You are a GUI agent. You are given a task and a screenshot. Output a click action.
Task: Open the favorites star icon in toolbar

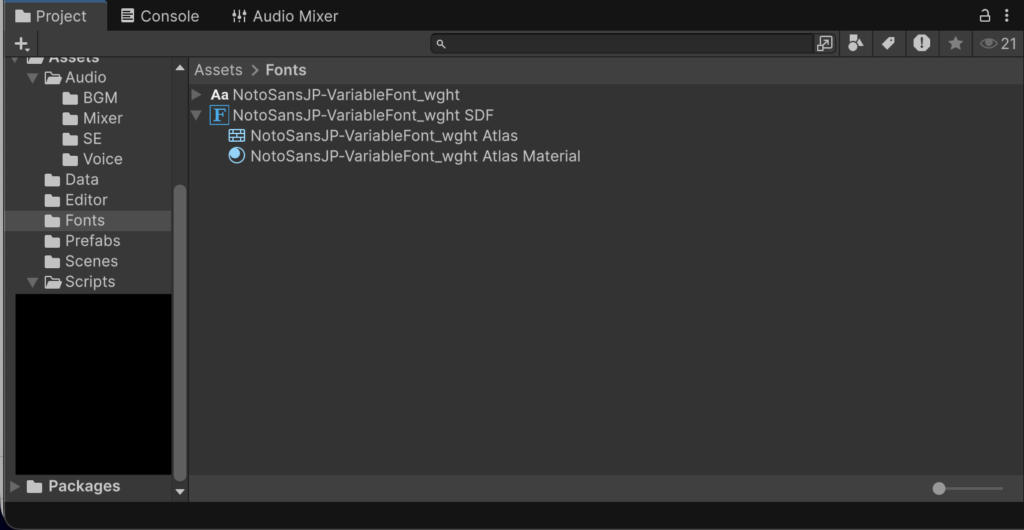955,44
